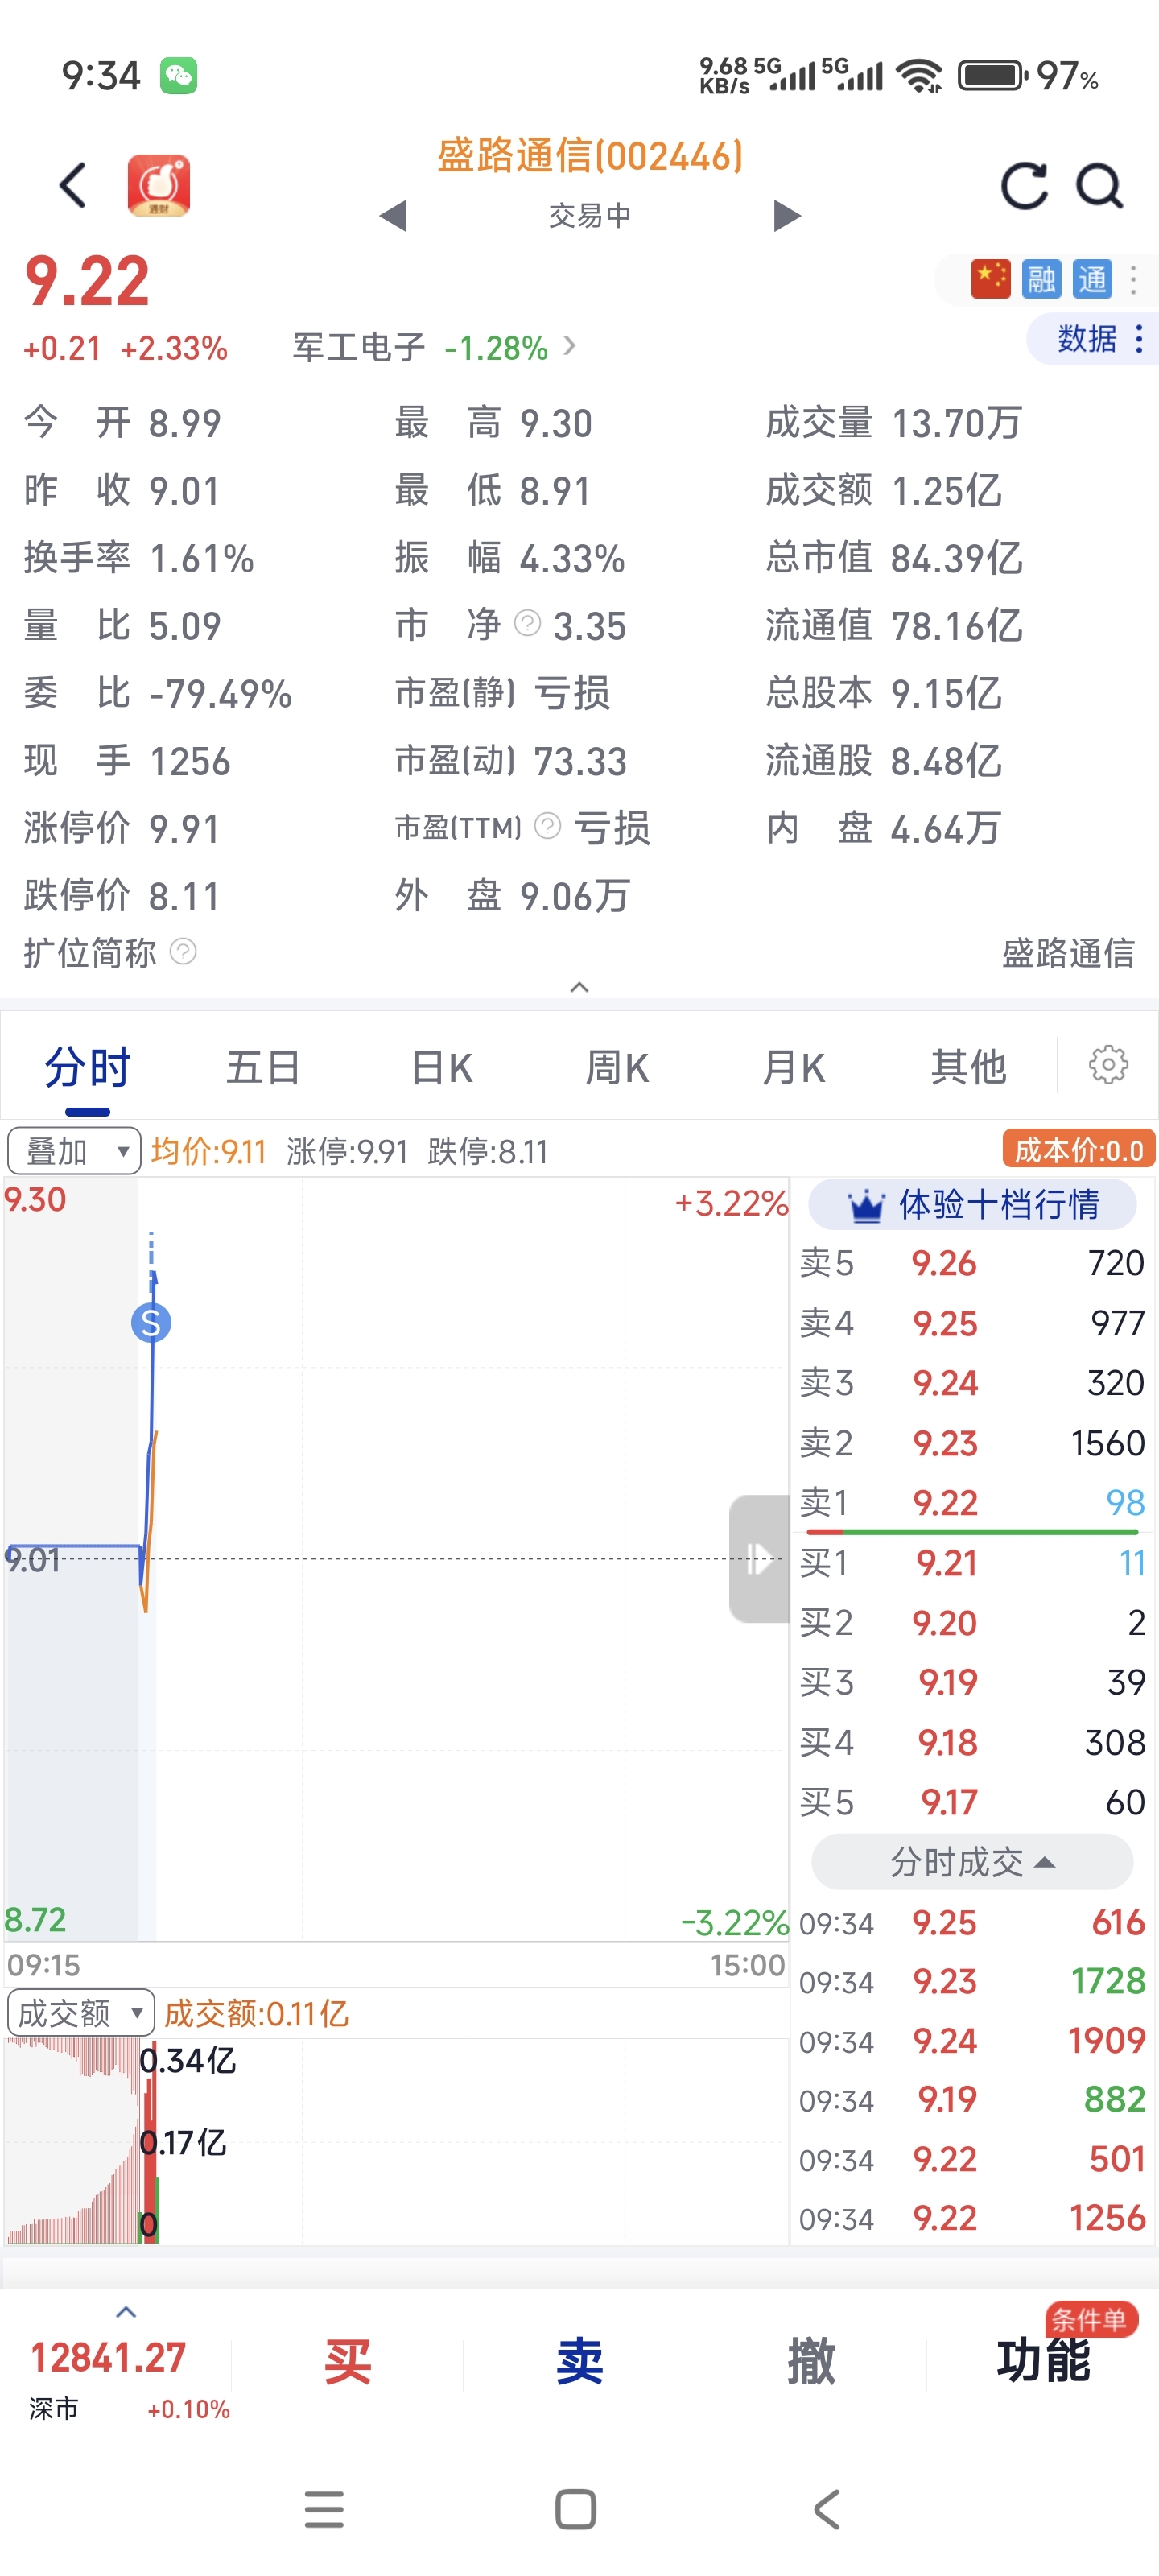This screenshot has width=1159, height=2576.
Task: Toggle the 分时成交 trade list
Action: pyautogui.click(x=972, y=1862)
